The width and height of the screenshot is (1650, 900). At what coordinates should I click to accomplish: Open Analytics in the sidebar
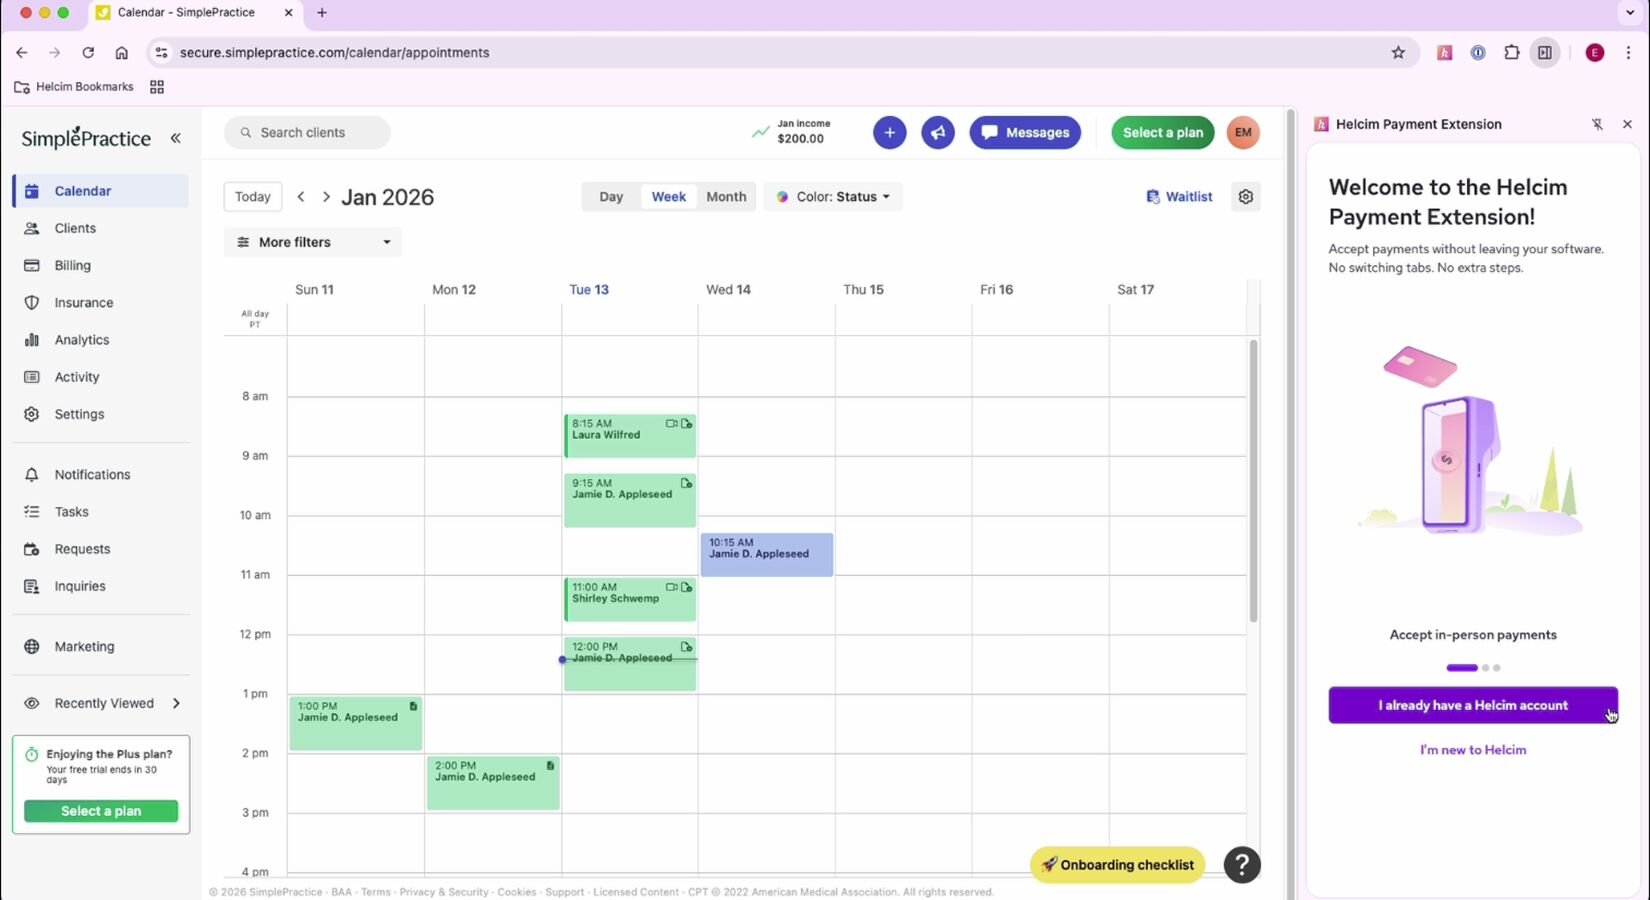(x=82, y=340)
